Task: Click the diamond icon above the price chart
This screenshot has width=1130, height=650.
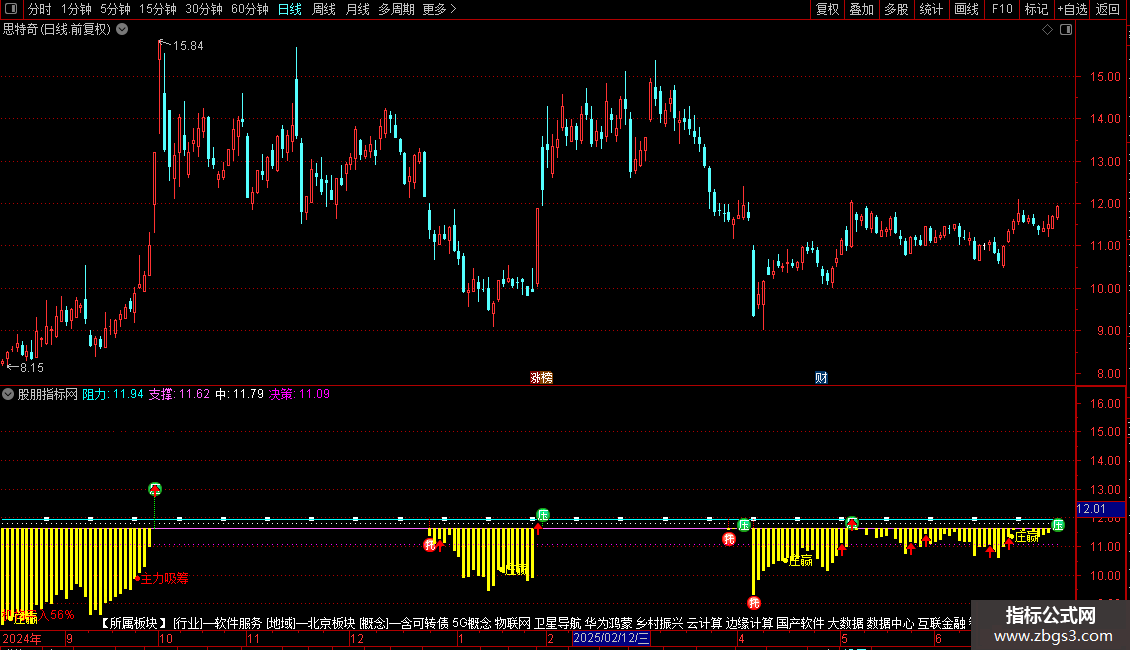Action: coord(1048,30)
